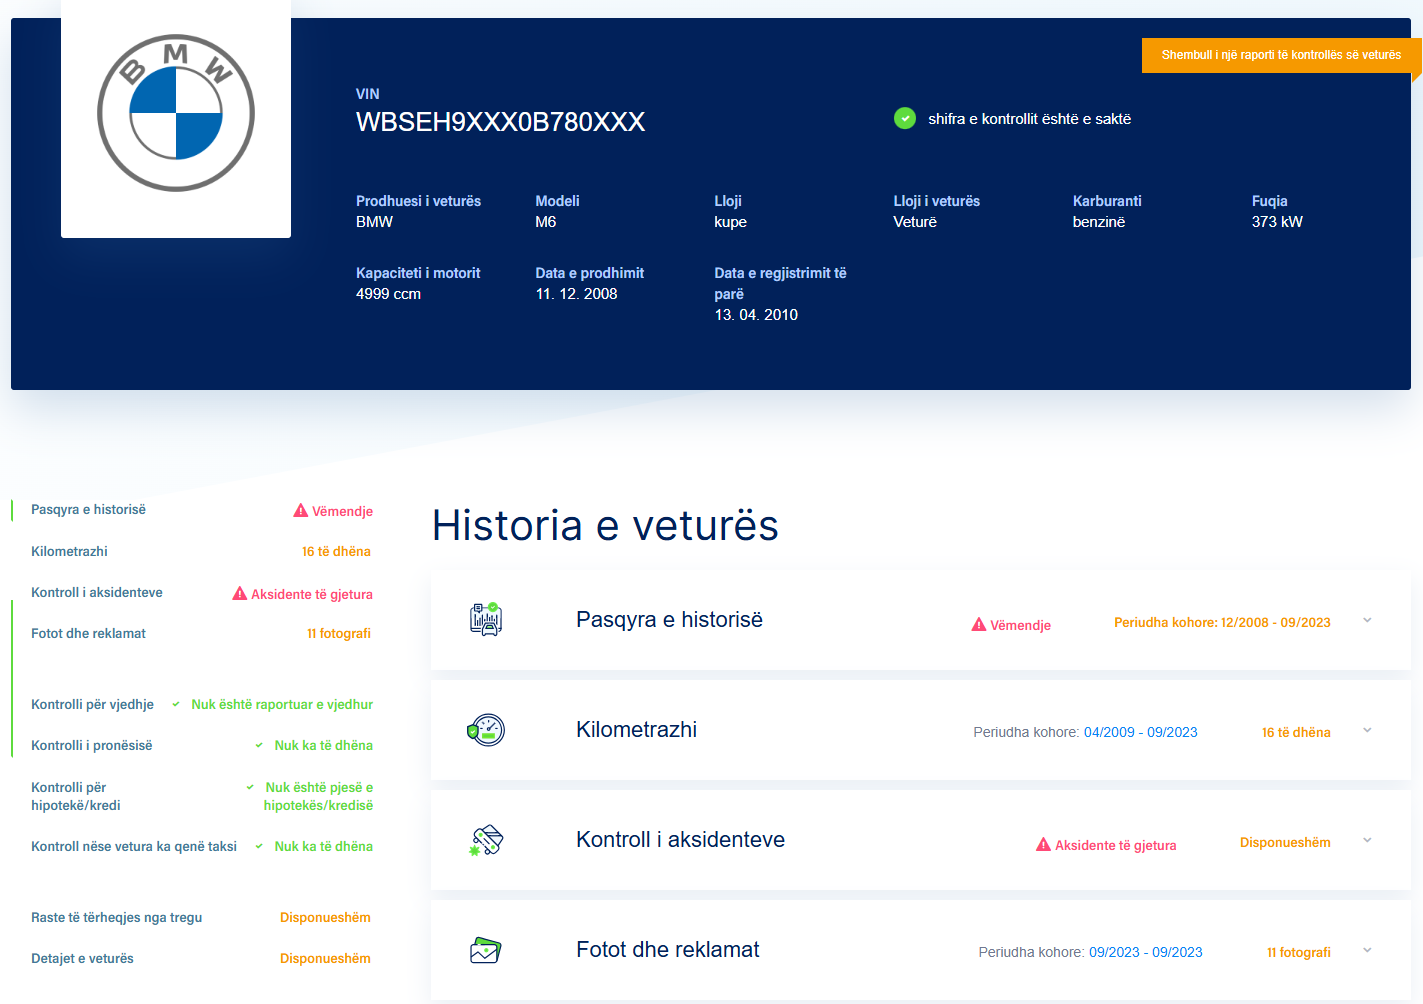
Task: Click the Kilometrazhi odometer icon
Action: click(486, 730)
